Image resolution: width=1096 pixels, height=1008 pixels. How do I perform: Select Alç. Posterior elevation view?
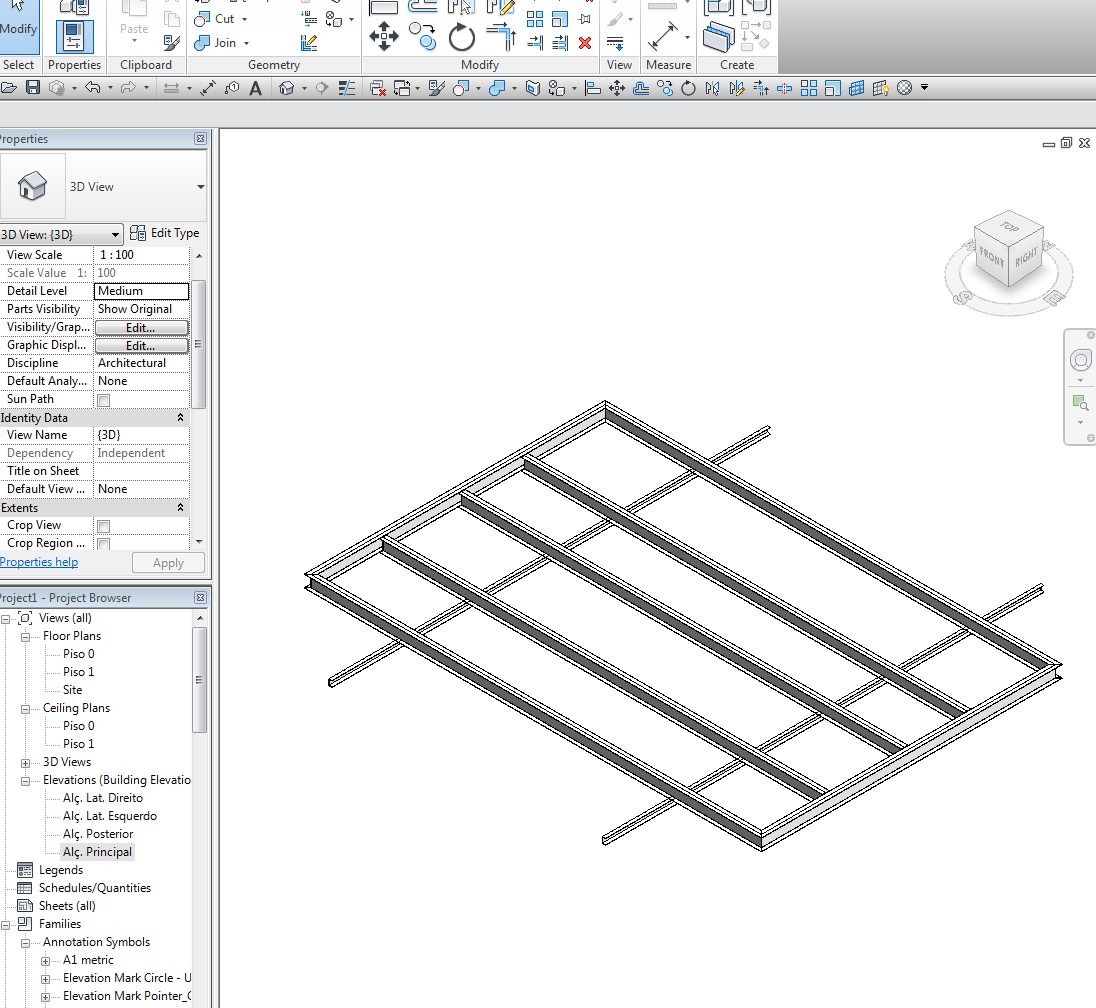coord(97,834)
